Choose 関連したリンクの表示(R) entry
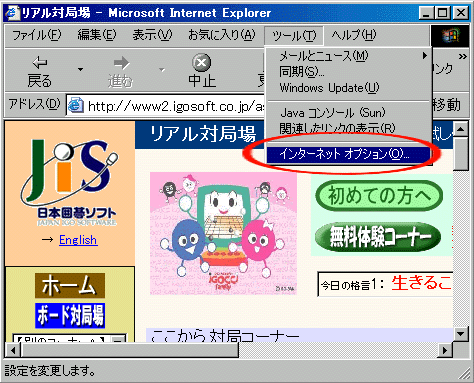Viewport: 474px width, 383px height. click(x=348, y=128)
